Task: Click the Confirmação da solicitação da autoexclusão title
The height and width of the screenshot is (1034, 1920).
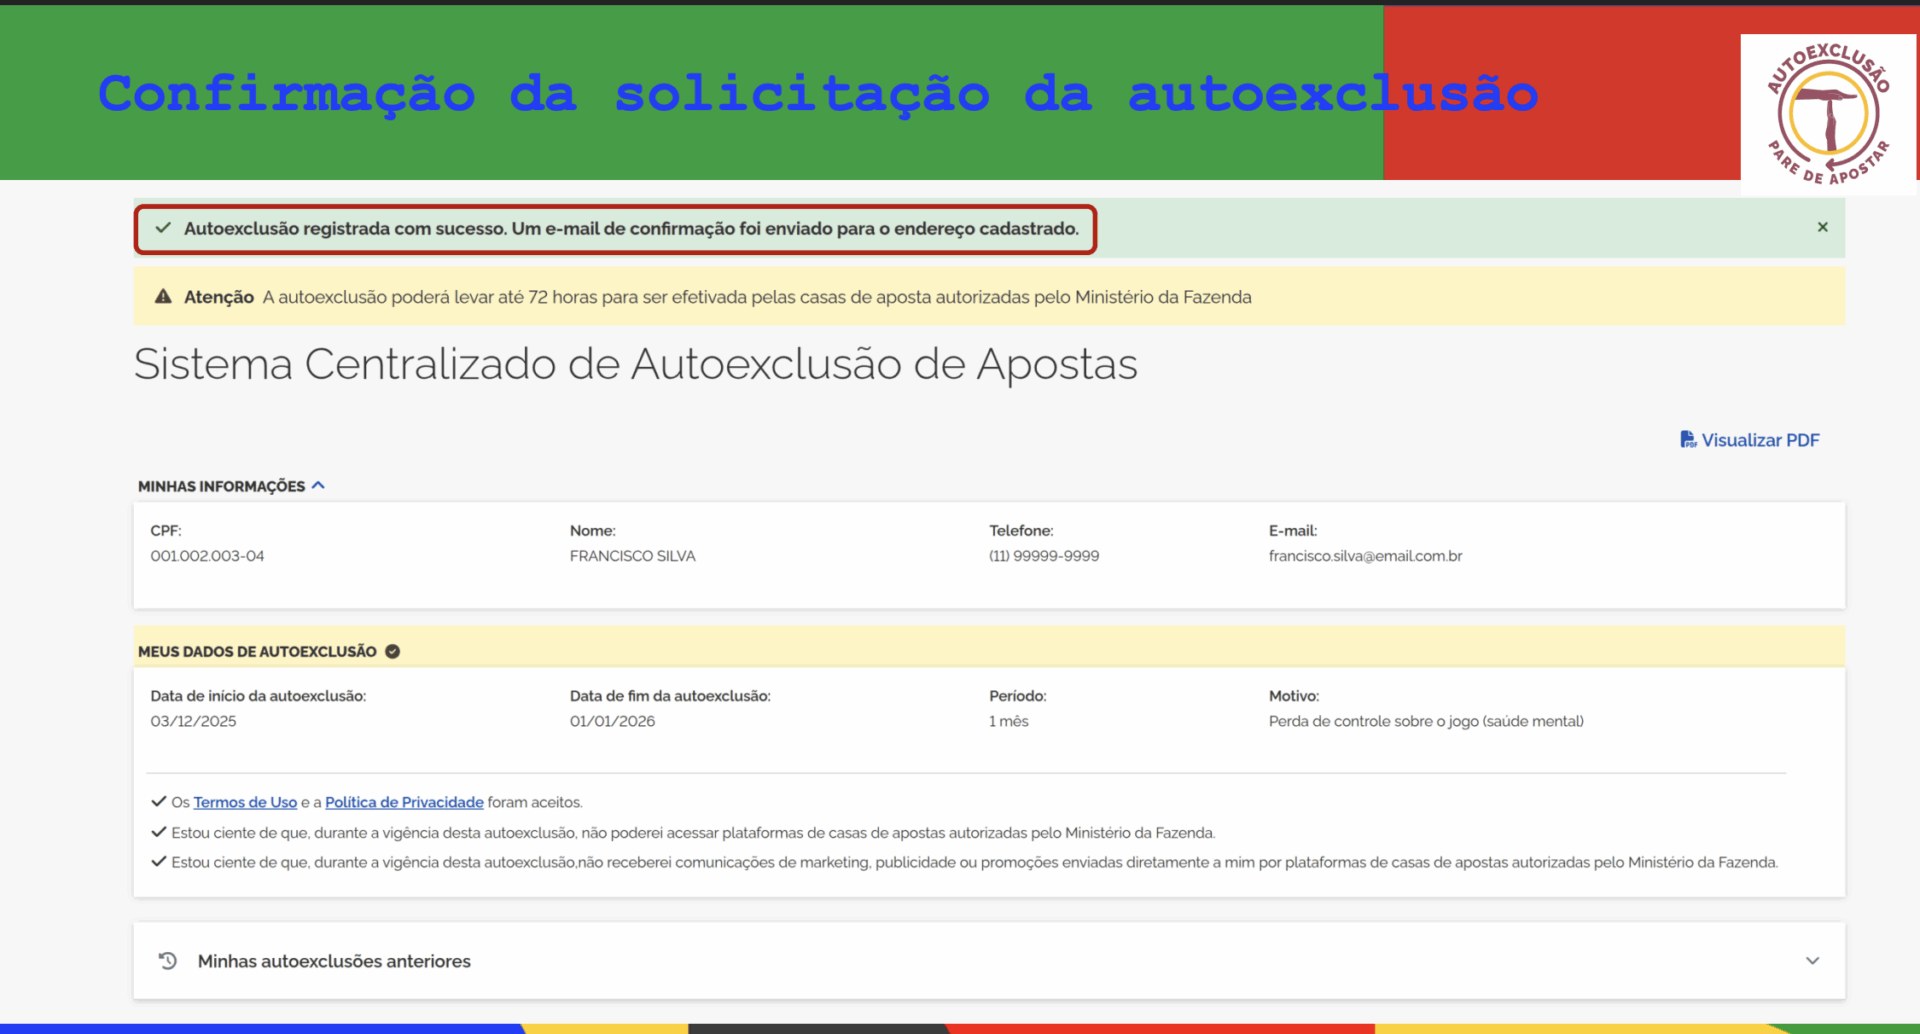Action: click(x=817, y=94)
